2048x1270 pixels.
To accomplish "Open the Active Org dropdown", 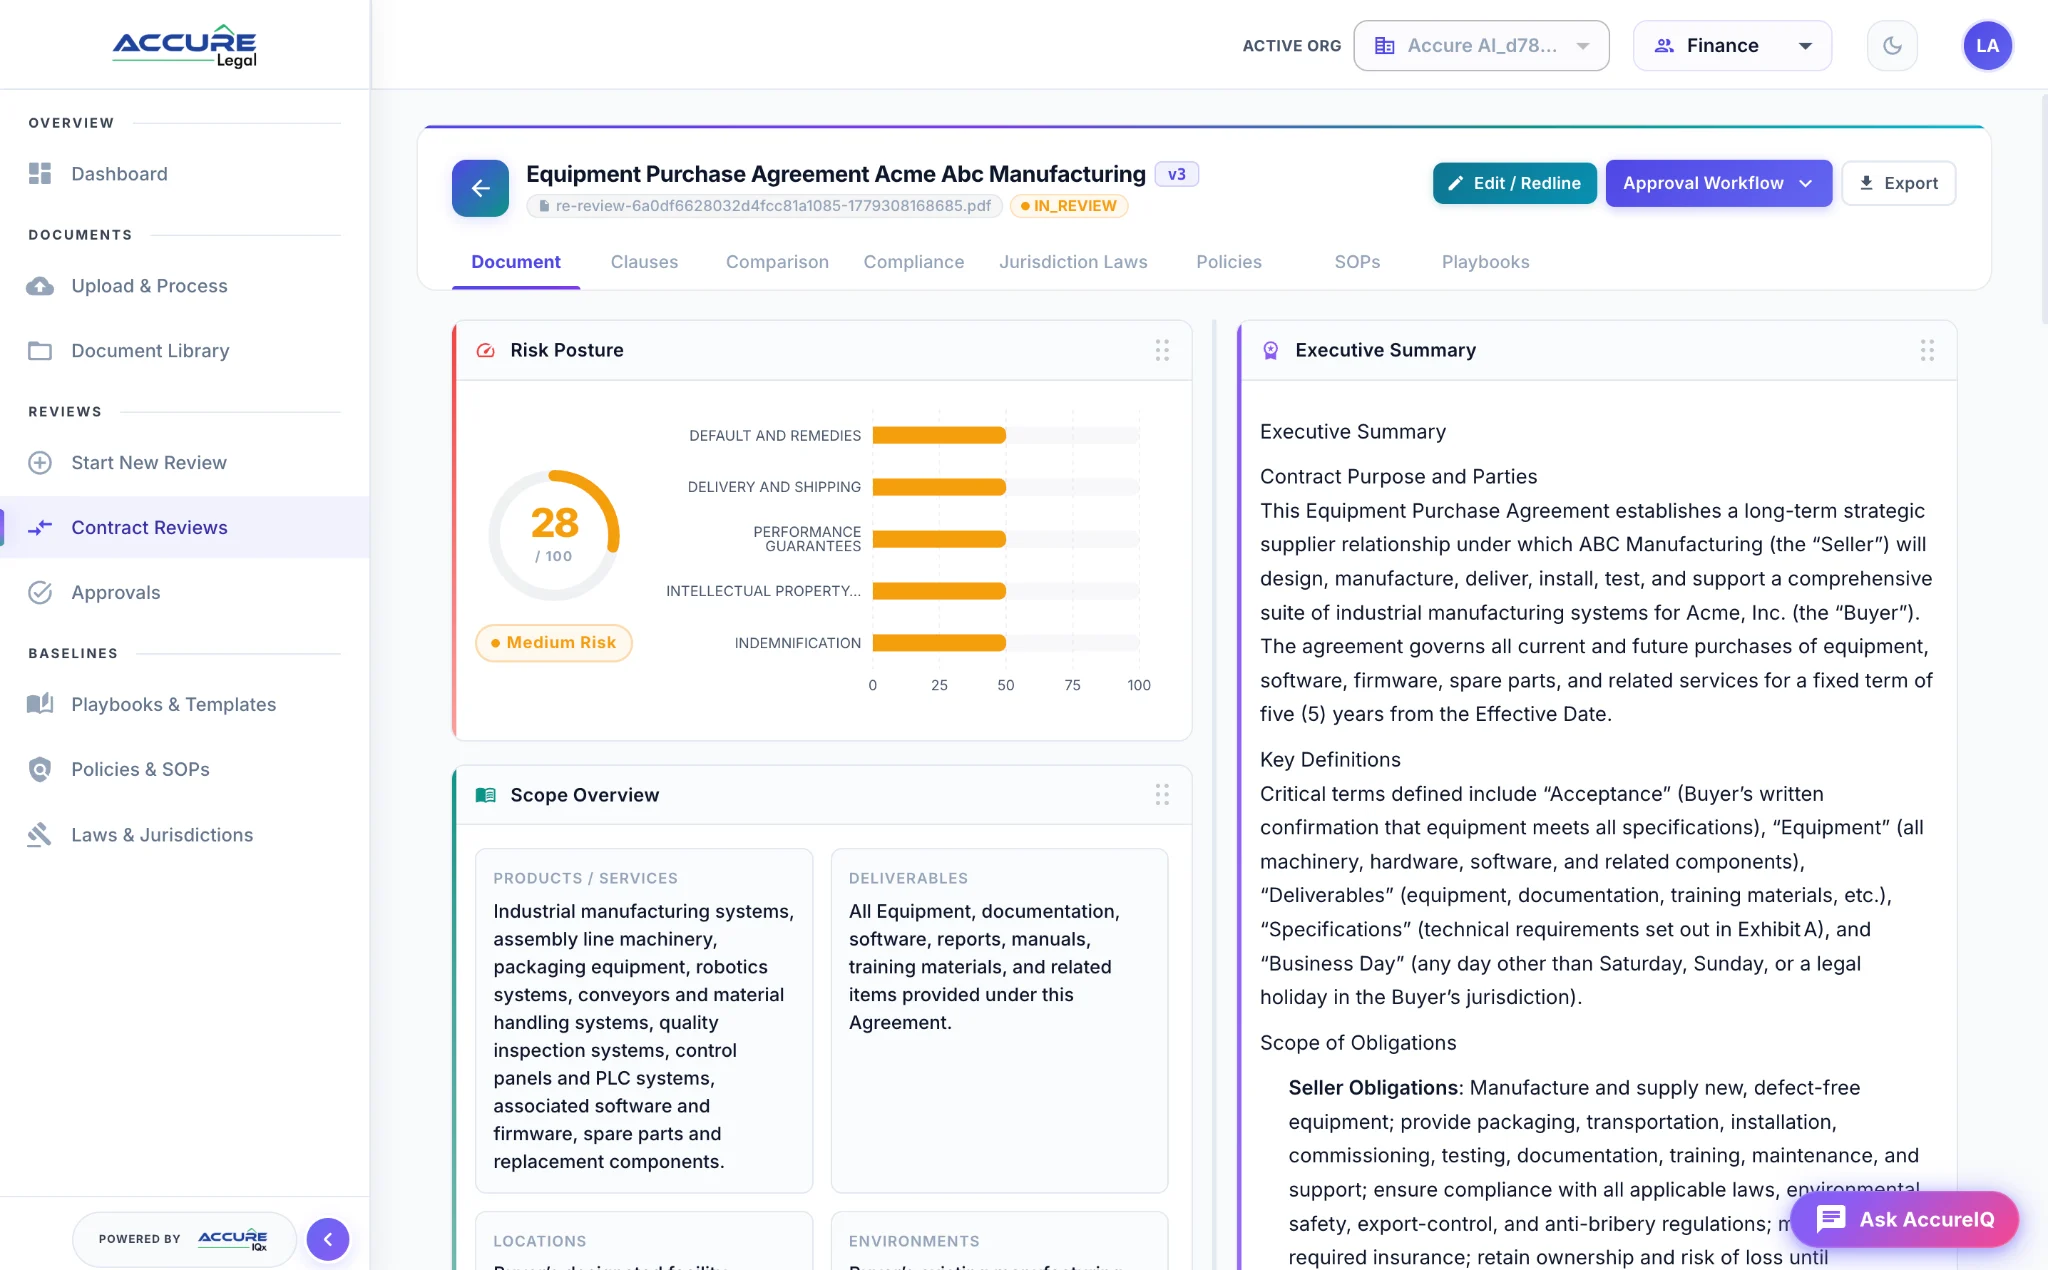I will click(x=1481, y=46).
